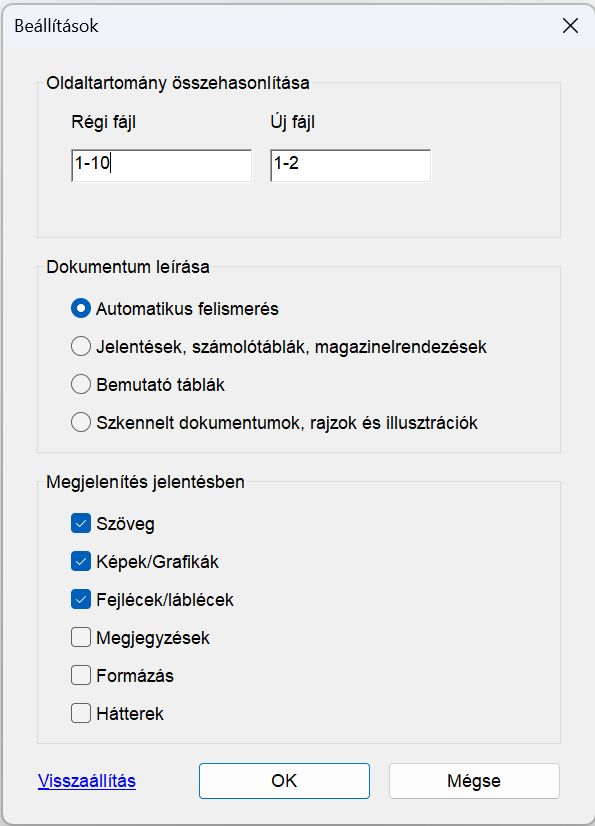Select Szkennelt dokumentumok, rajzok és illusztrációk
This screenshot has width=595, height=826.
click(81, 422)
